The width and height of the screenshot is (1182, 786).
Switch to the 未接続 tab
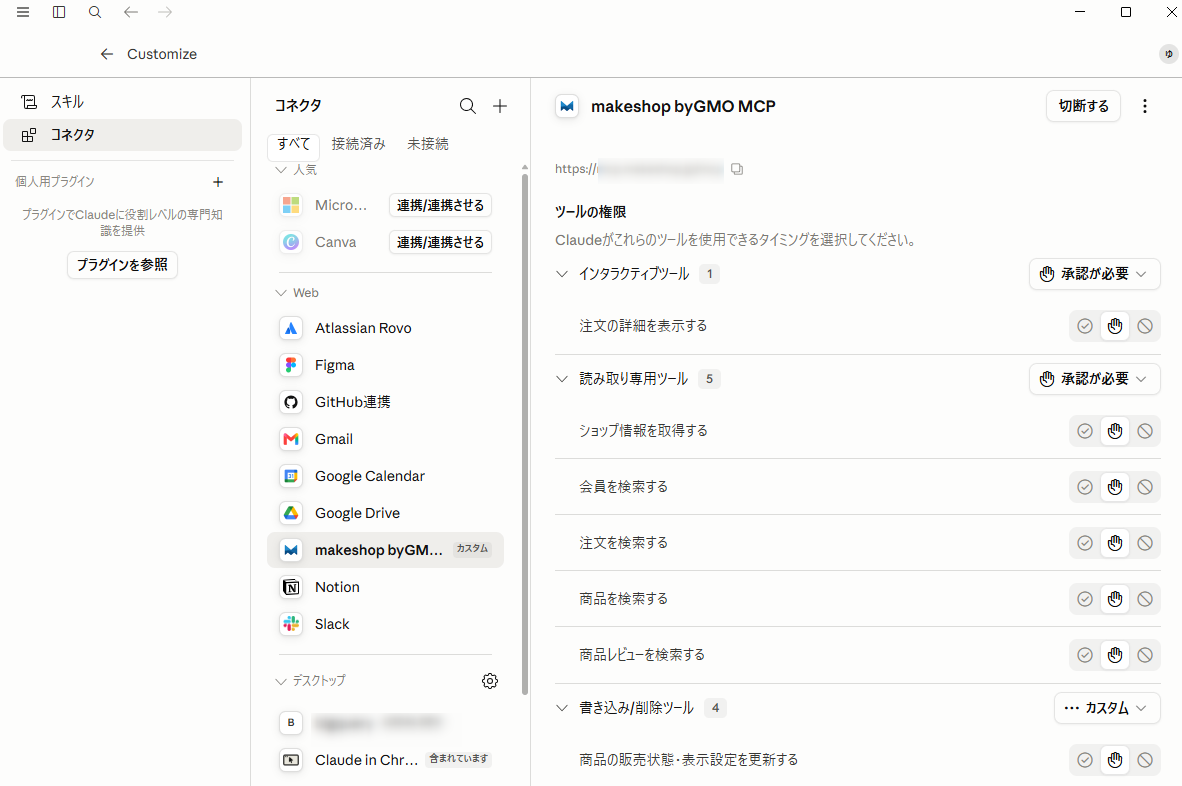(x=427, y=144)
